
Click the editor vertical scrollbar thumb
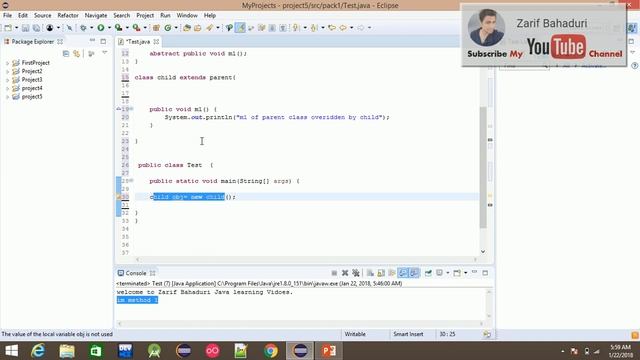click(x=483, y=167)
